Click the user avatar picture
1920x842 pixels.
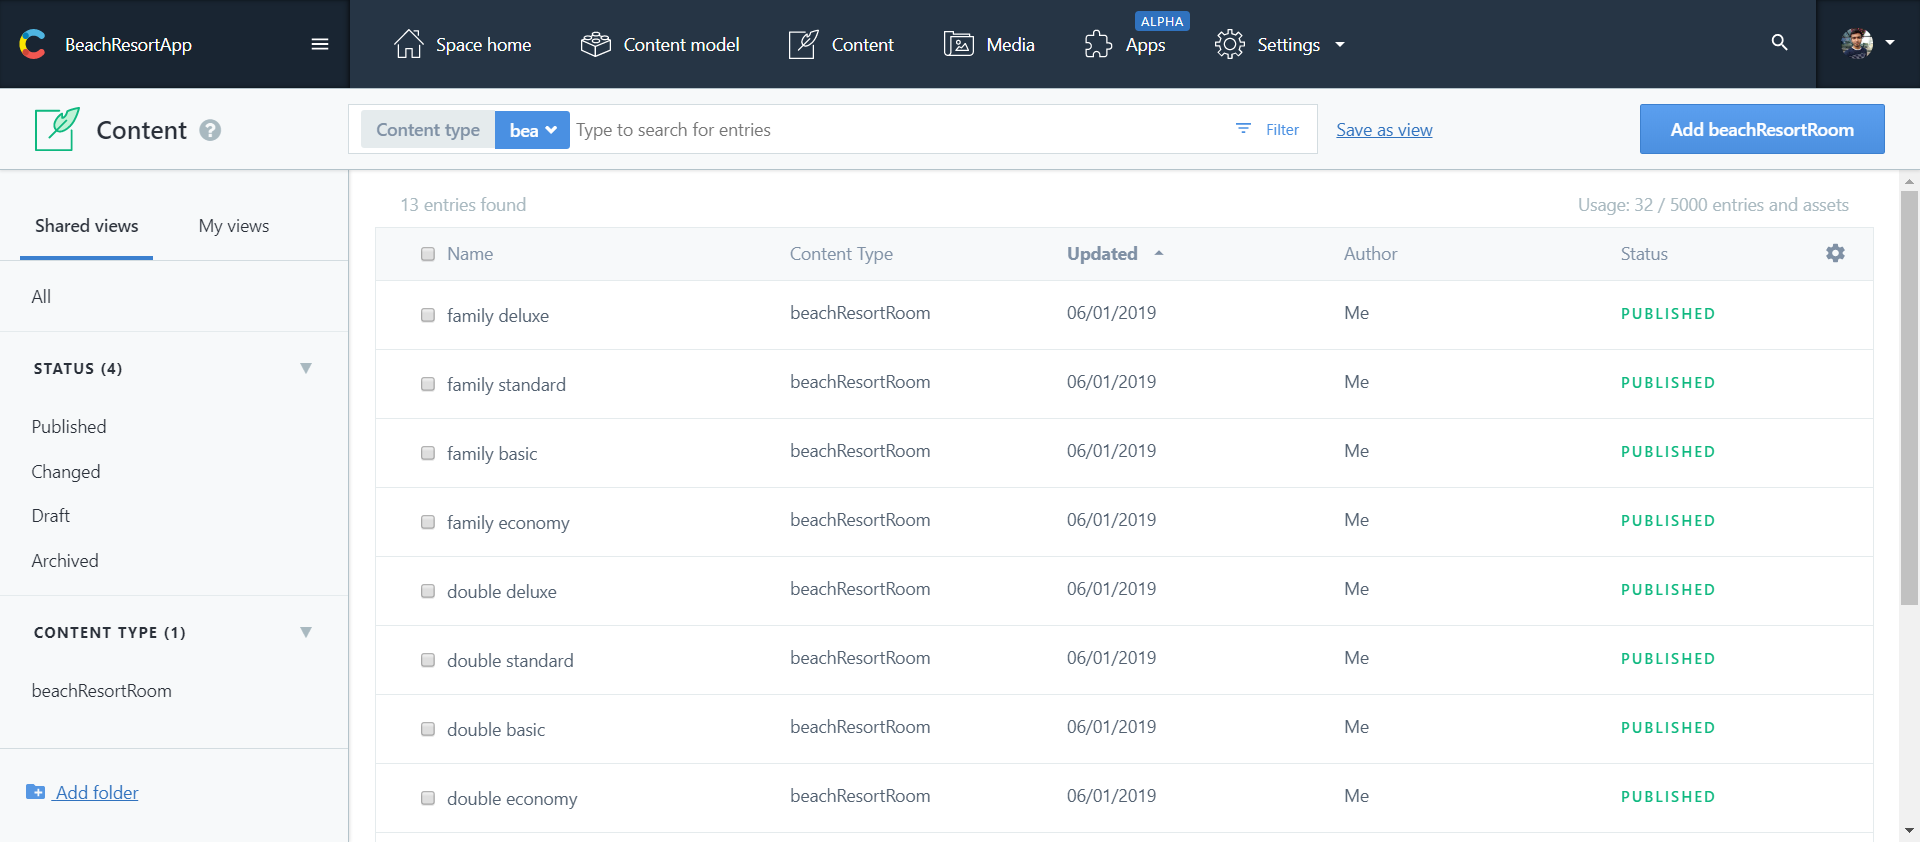pyautogui.click(x=1857, y=43)
